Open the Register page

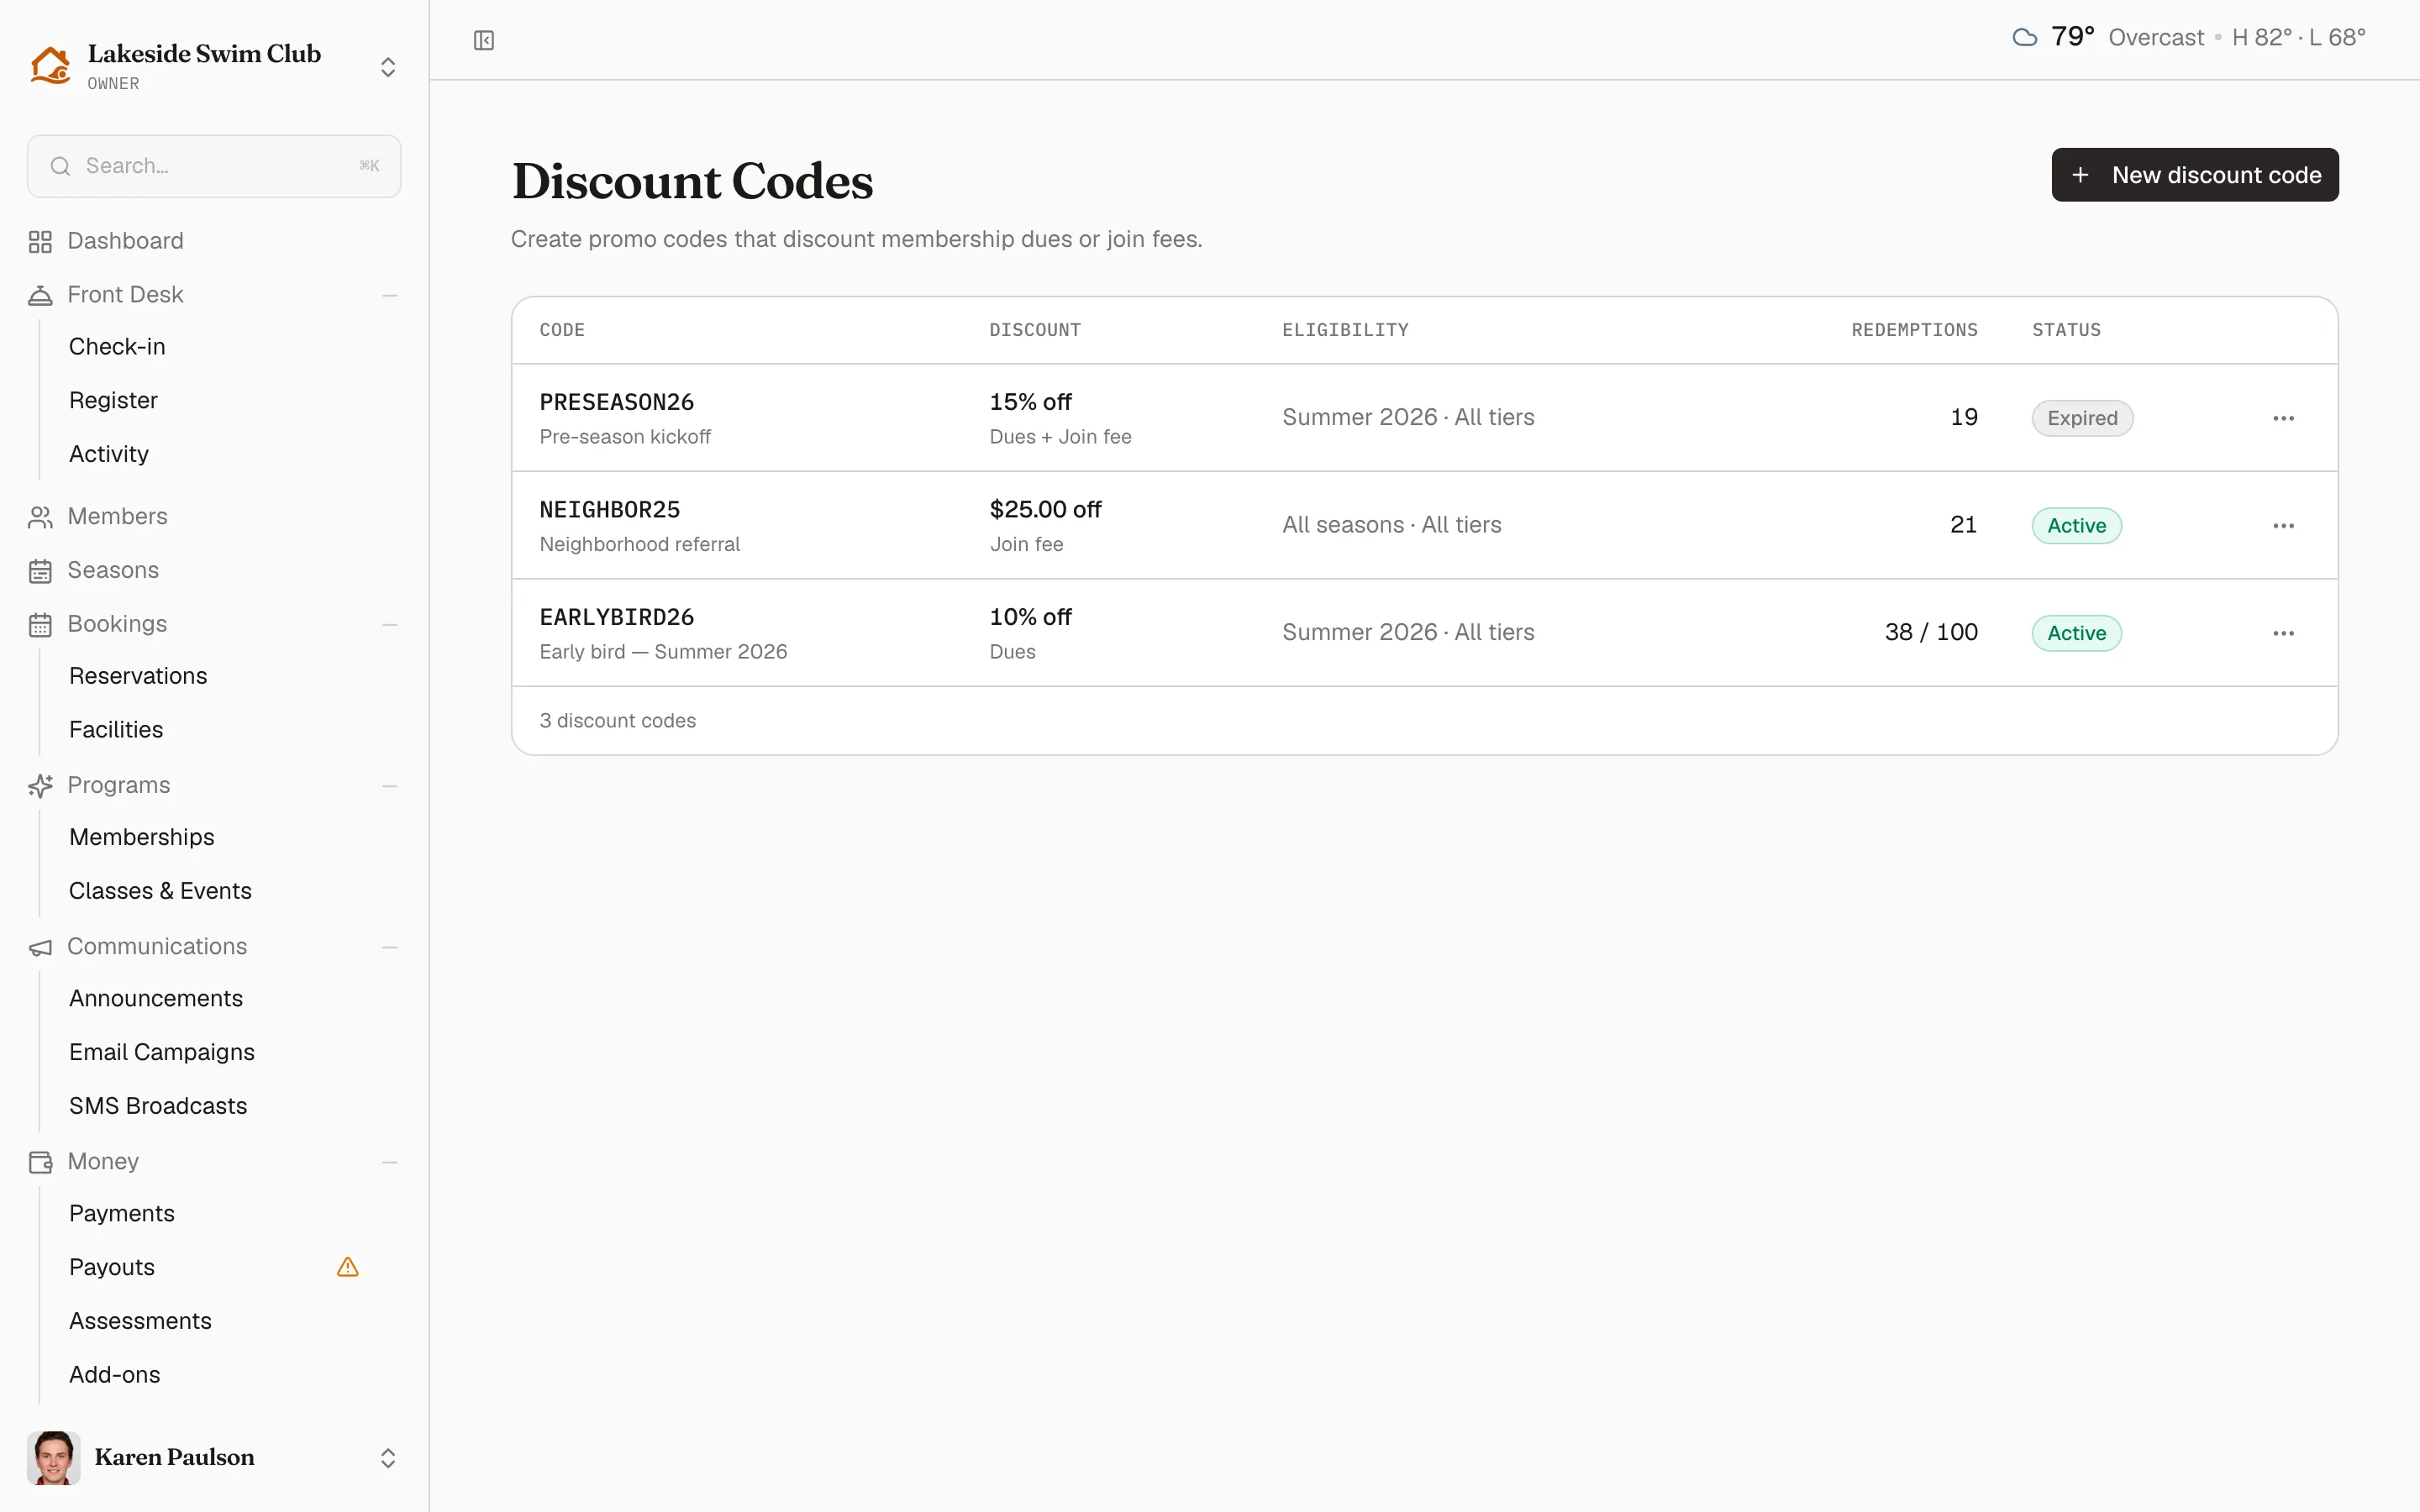pyautogui.click(x=113, y=400)
